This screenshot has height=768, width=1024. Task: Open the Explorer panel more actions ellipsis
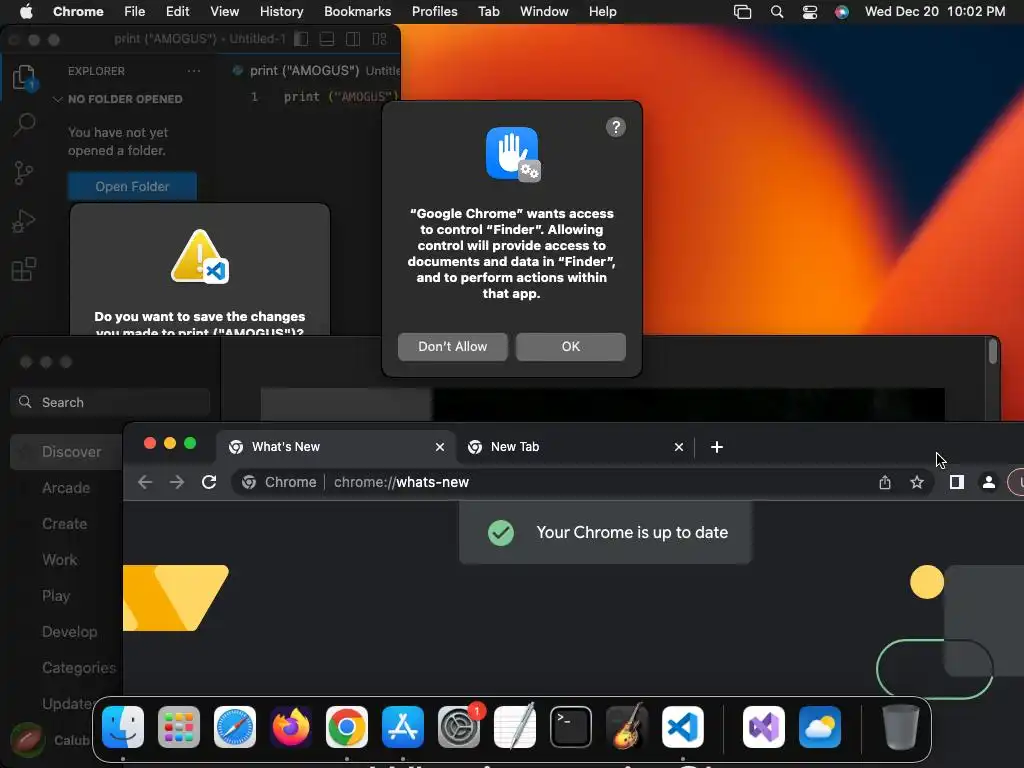coord(194,71)
